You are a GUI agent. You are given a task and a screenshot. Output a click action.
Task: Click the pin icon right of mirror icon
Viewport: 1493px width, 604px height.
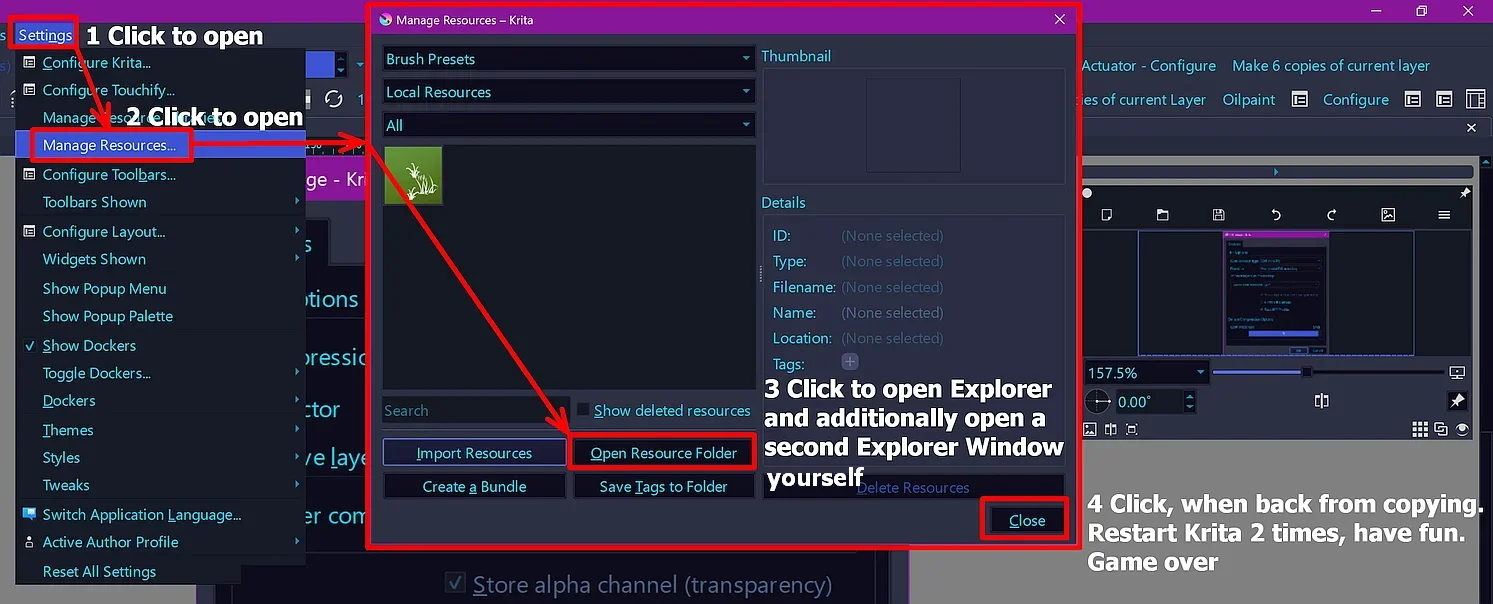click(1457, 400)
